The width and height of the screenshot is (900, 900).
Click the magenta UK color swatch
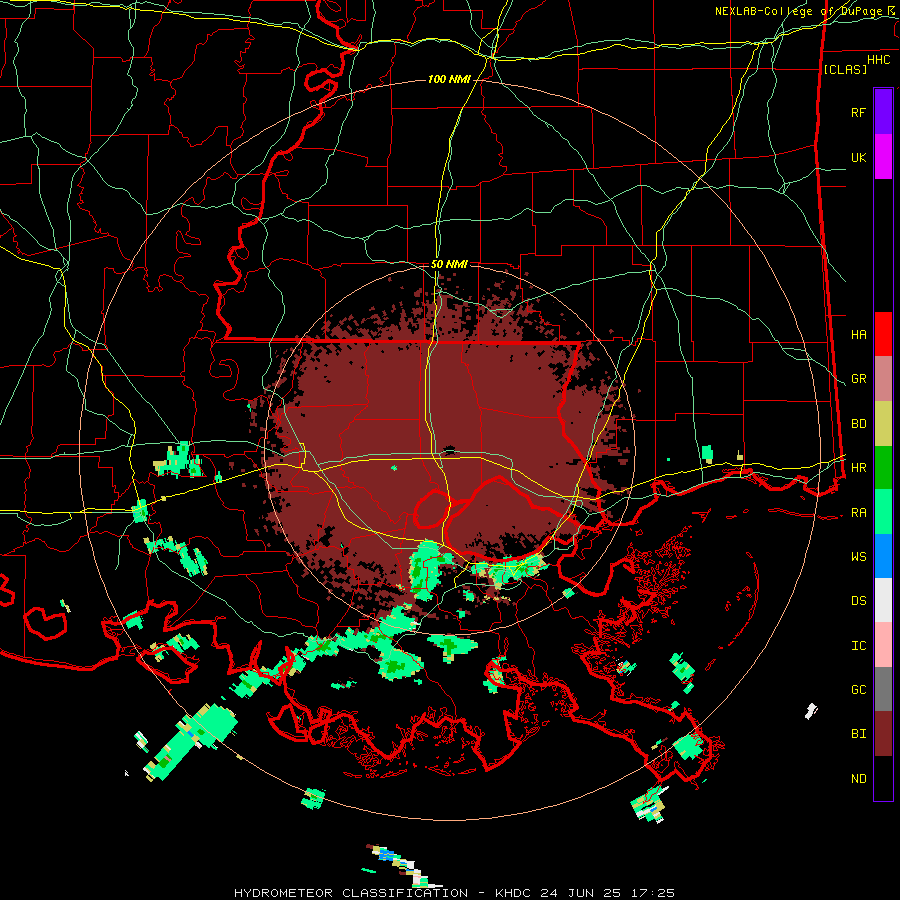[x=883, y=157]
